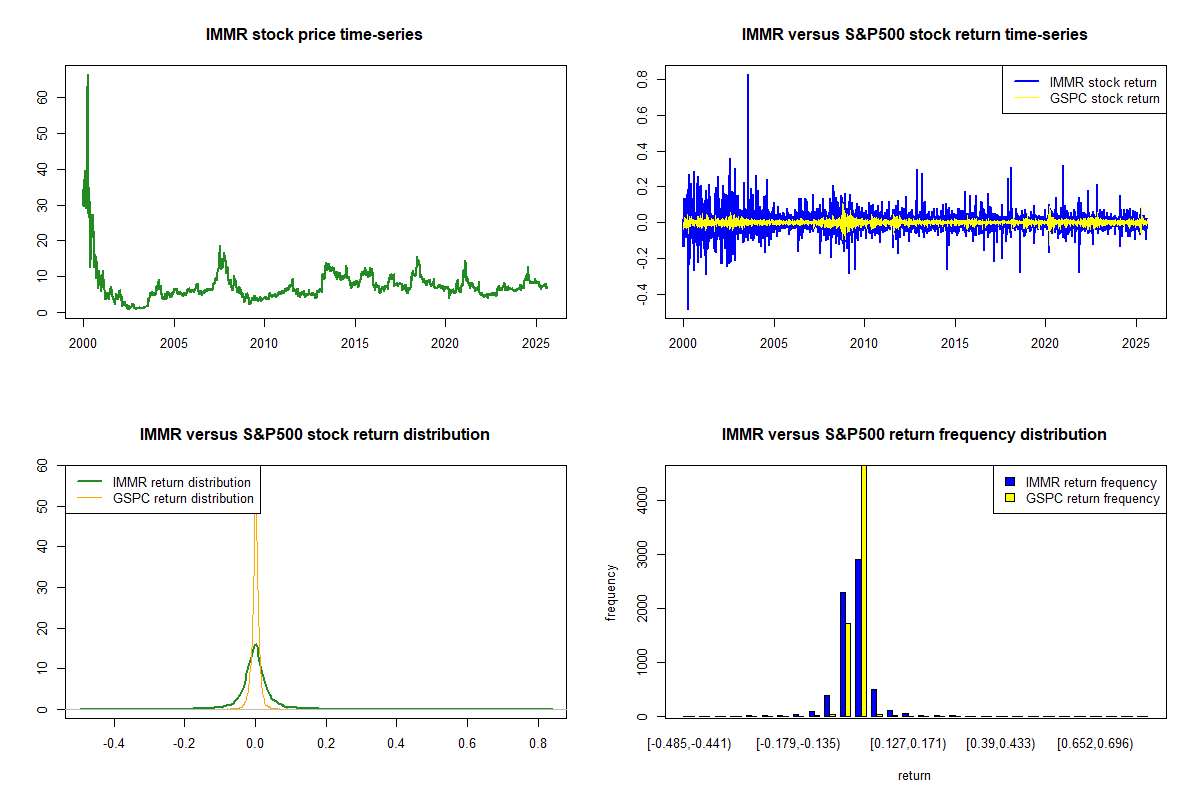Click the "[-0.485,-0.441)" histogram bin label
The height and width of the screenshot is (800, 1200).
[690, 743]
